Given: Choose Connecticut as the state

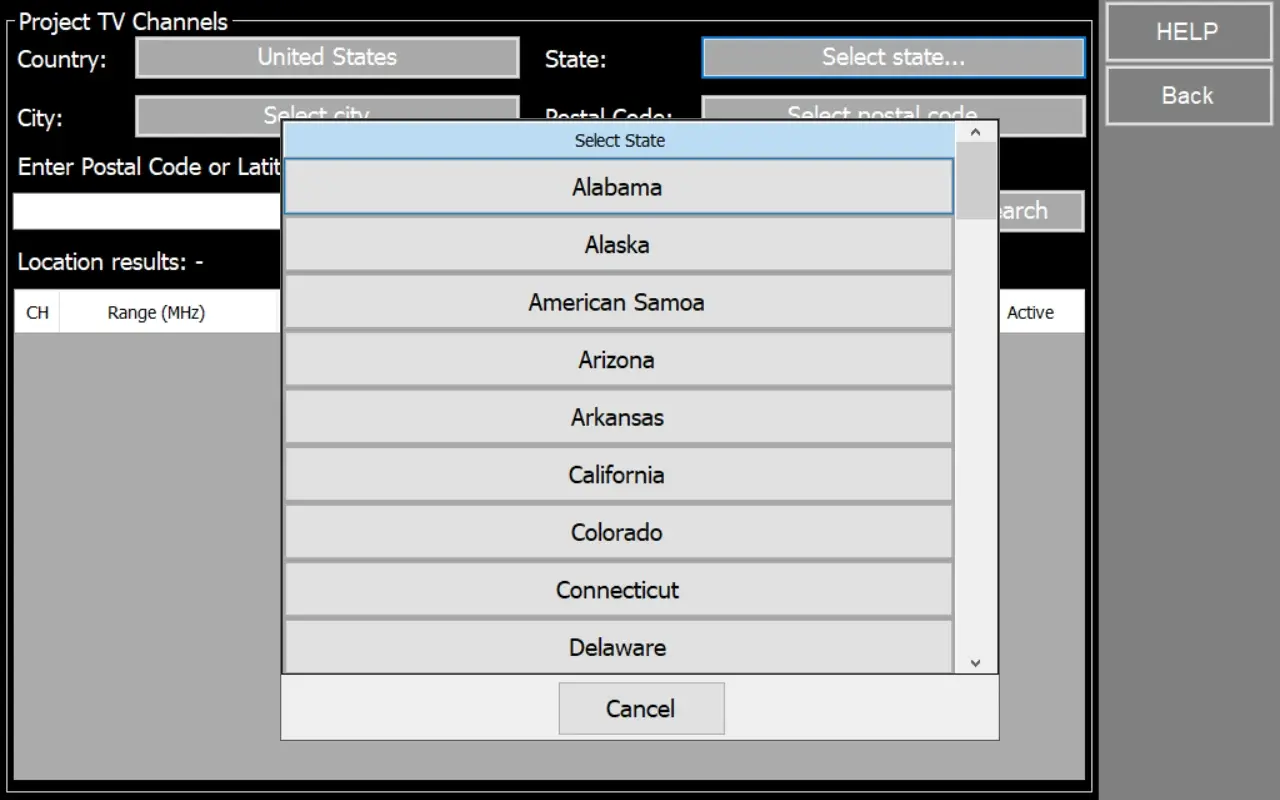Looking at the screenshot, I should 618,590.
